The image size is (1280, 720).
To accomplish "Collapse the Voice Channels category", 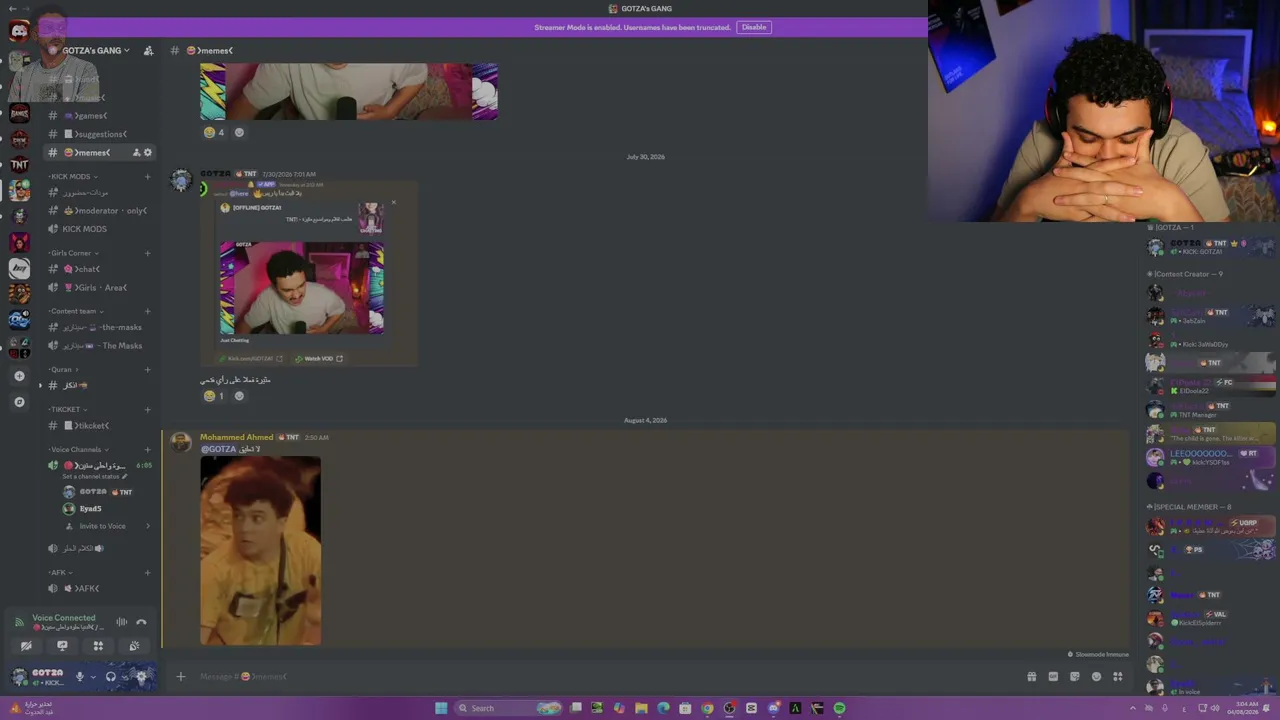I will (77, 450).
